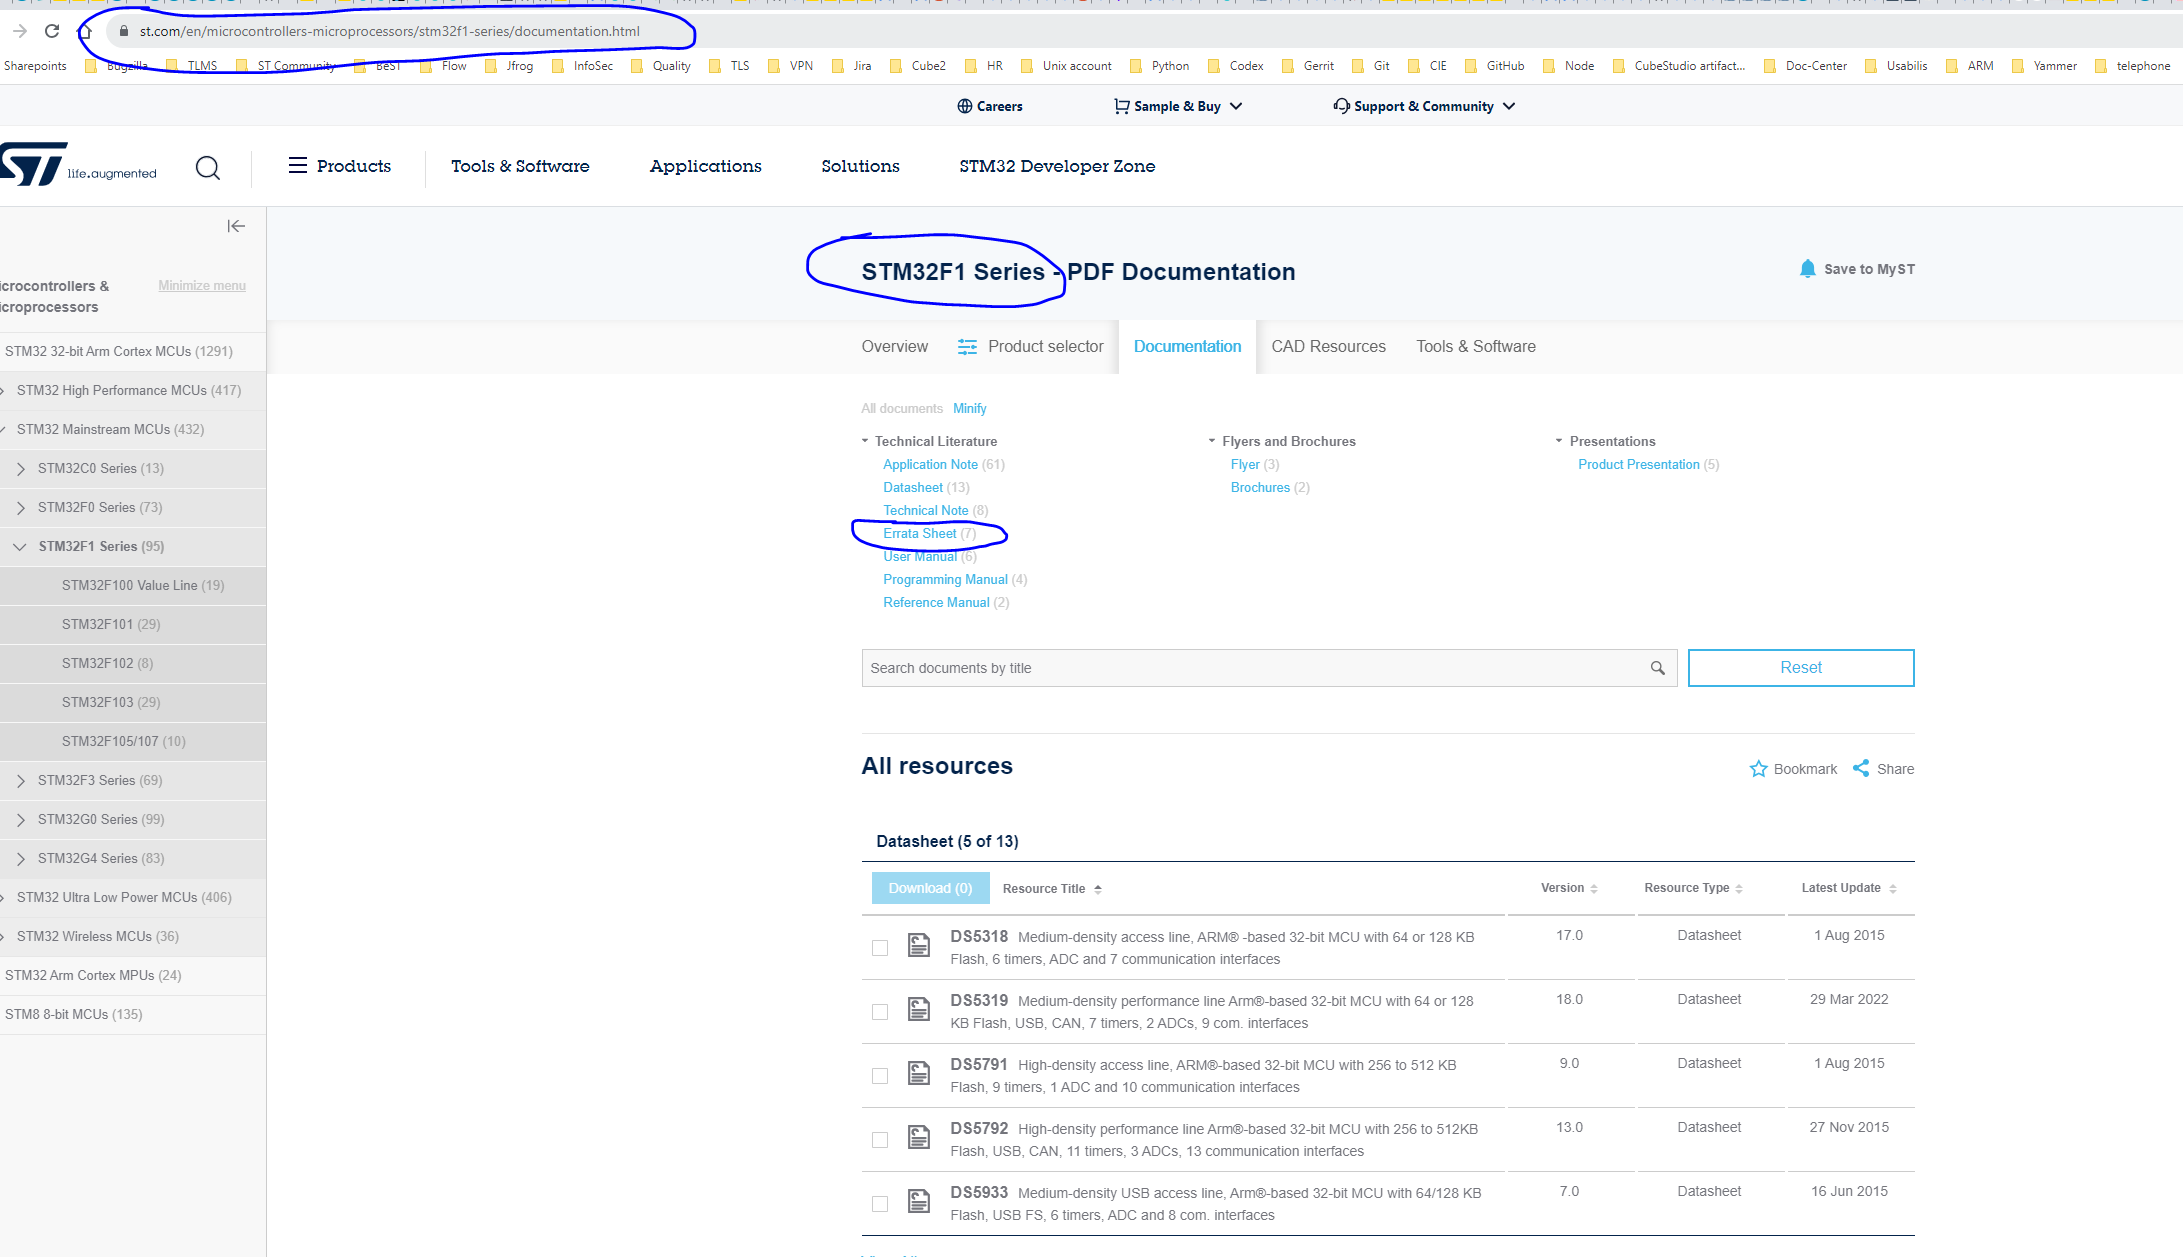The width and height of the screenshot is (2183, 1257).
Task: Click the Reset button
Action: pos(1801,668)
